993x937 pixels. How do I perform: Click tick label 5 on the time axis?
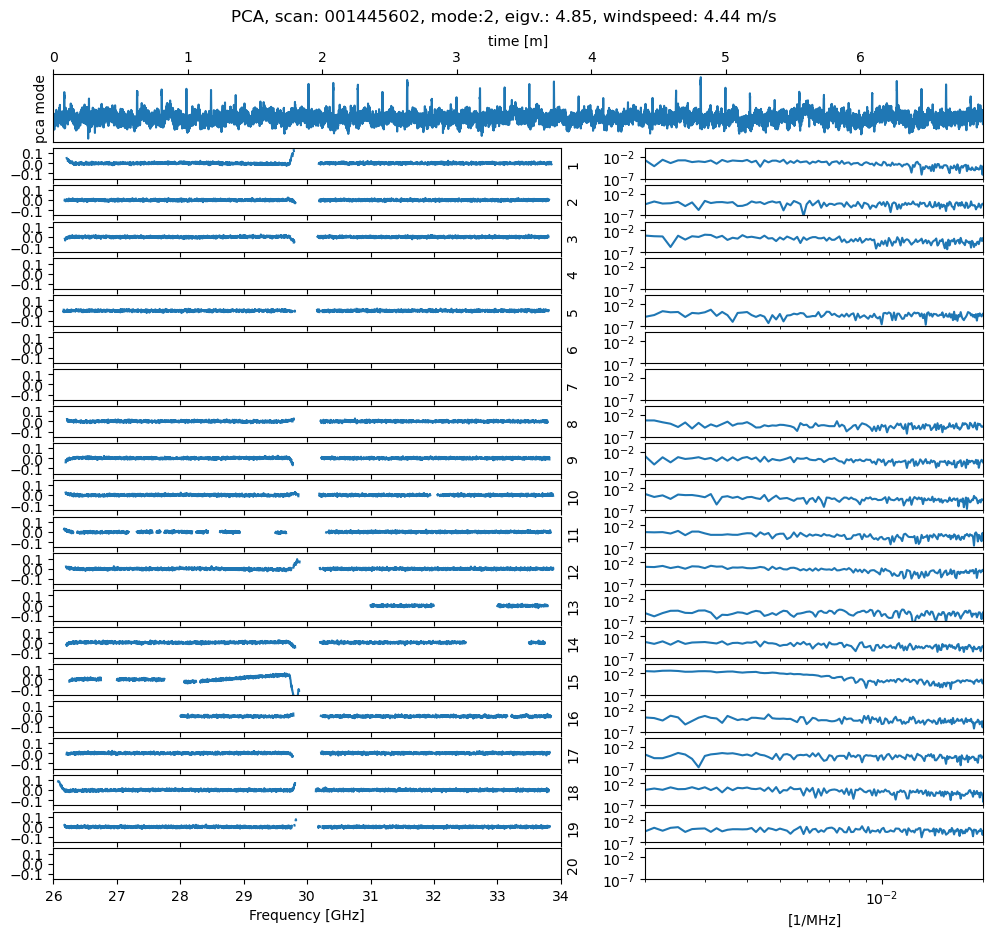tap(725, 59)
